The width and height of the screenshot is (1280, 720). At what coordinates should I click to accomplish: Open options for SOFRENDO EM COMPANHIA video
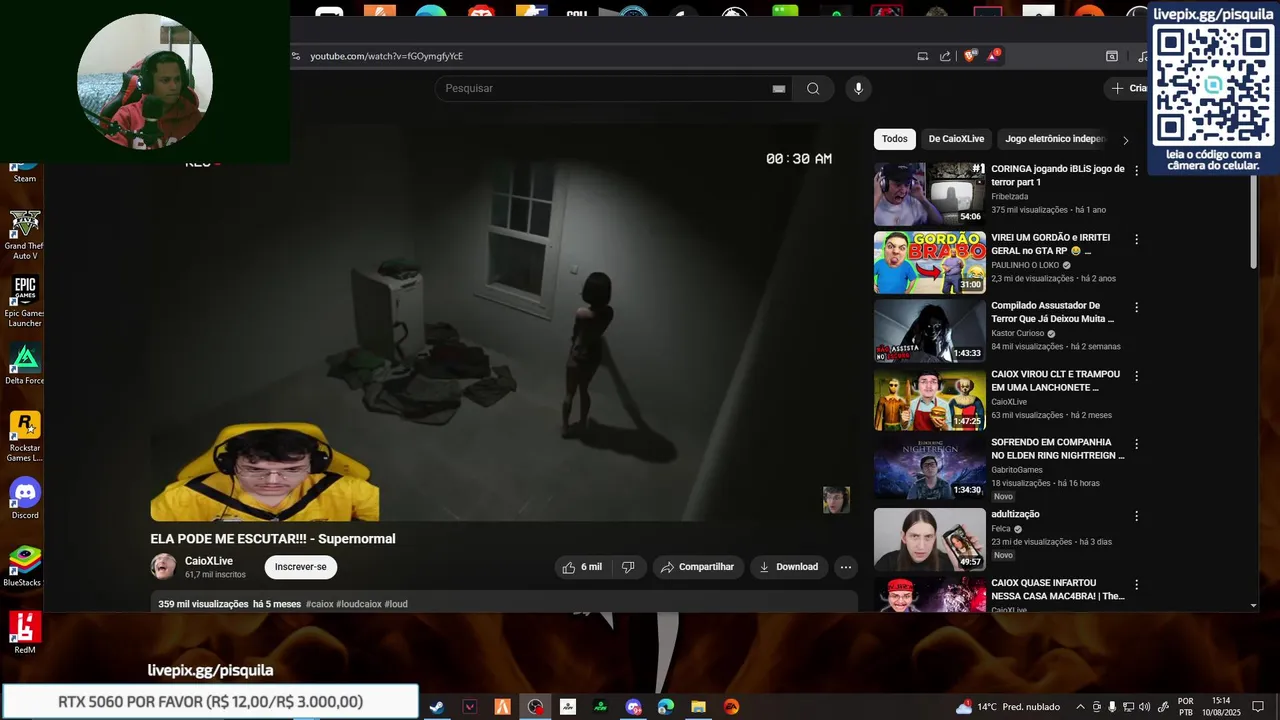[1136, 444]
